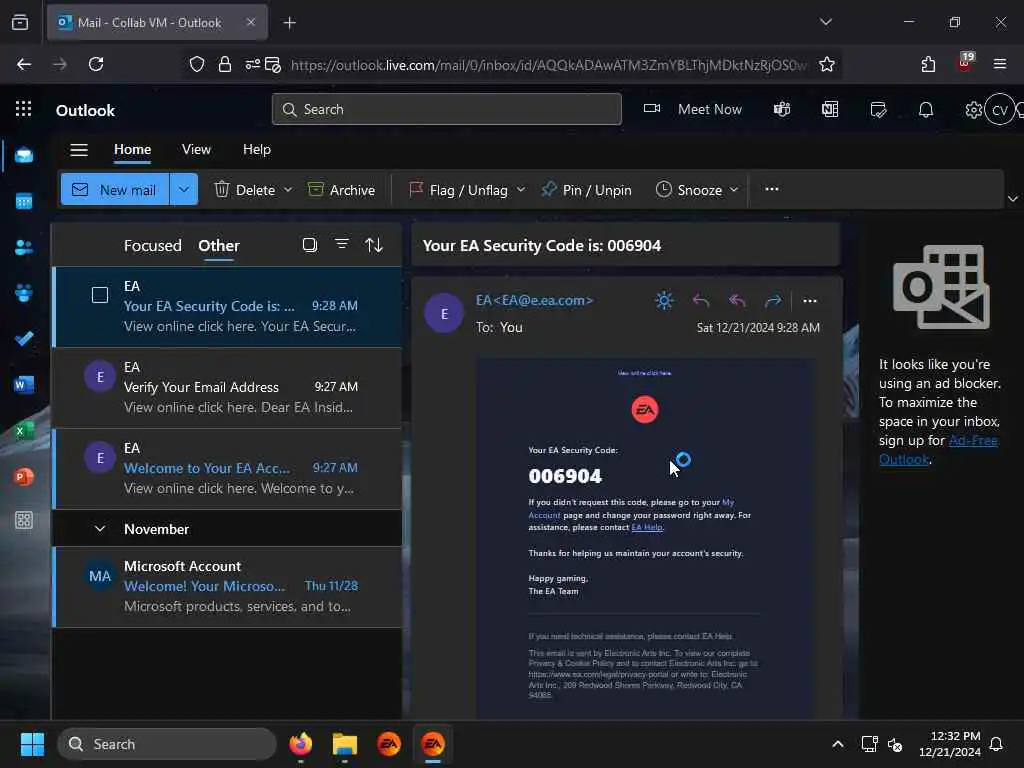
Task: Open Calendar in the left sidebar
Action: [x=24, y=201]
